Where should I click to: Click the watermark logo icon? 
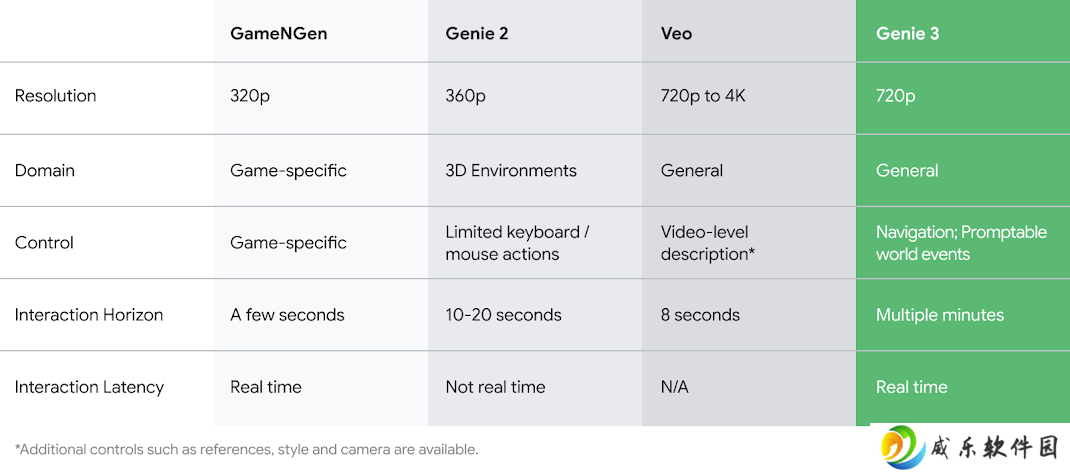tap(901, 448)
